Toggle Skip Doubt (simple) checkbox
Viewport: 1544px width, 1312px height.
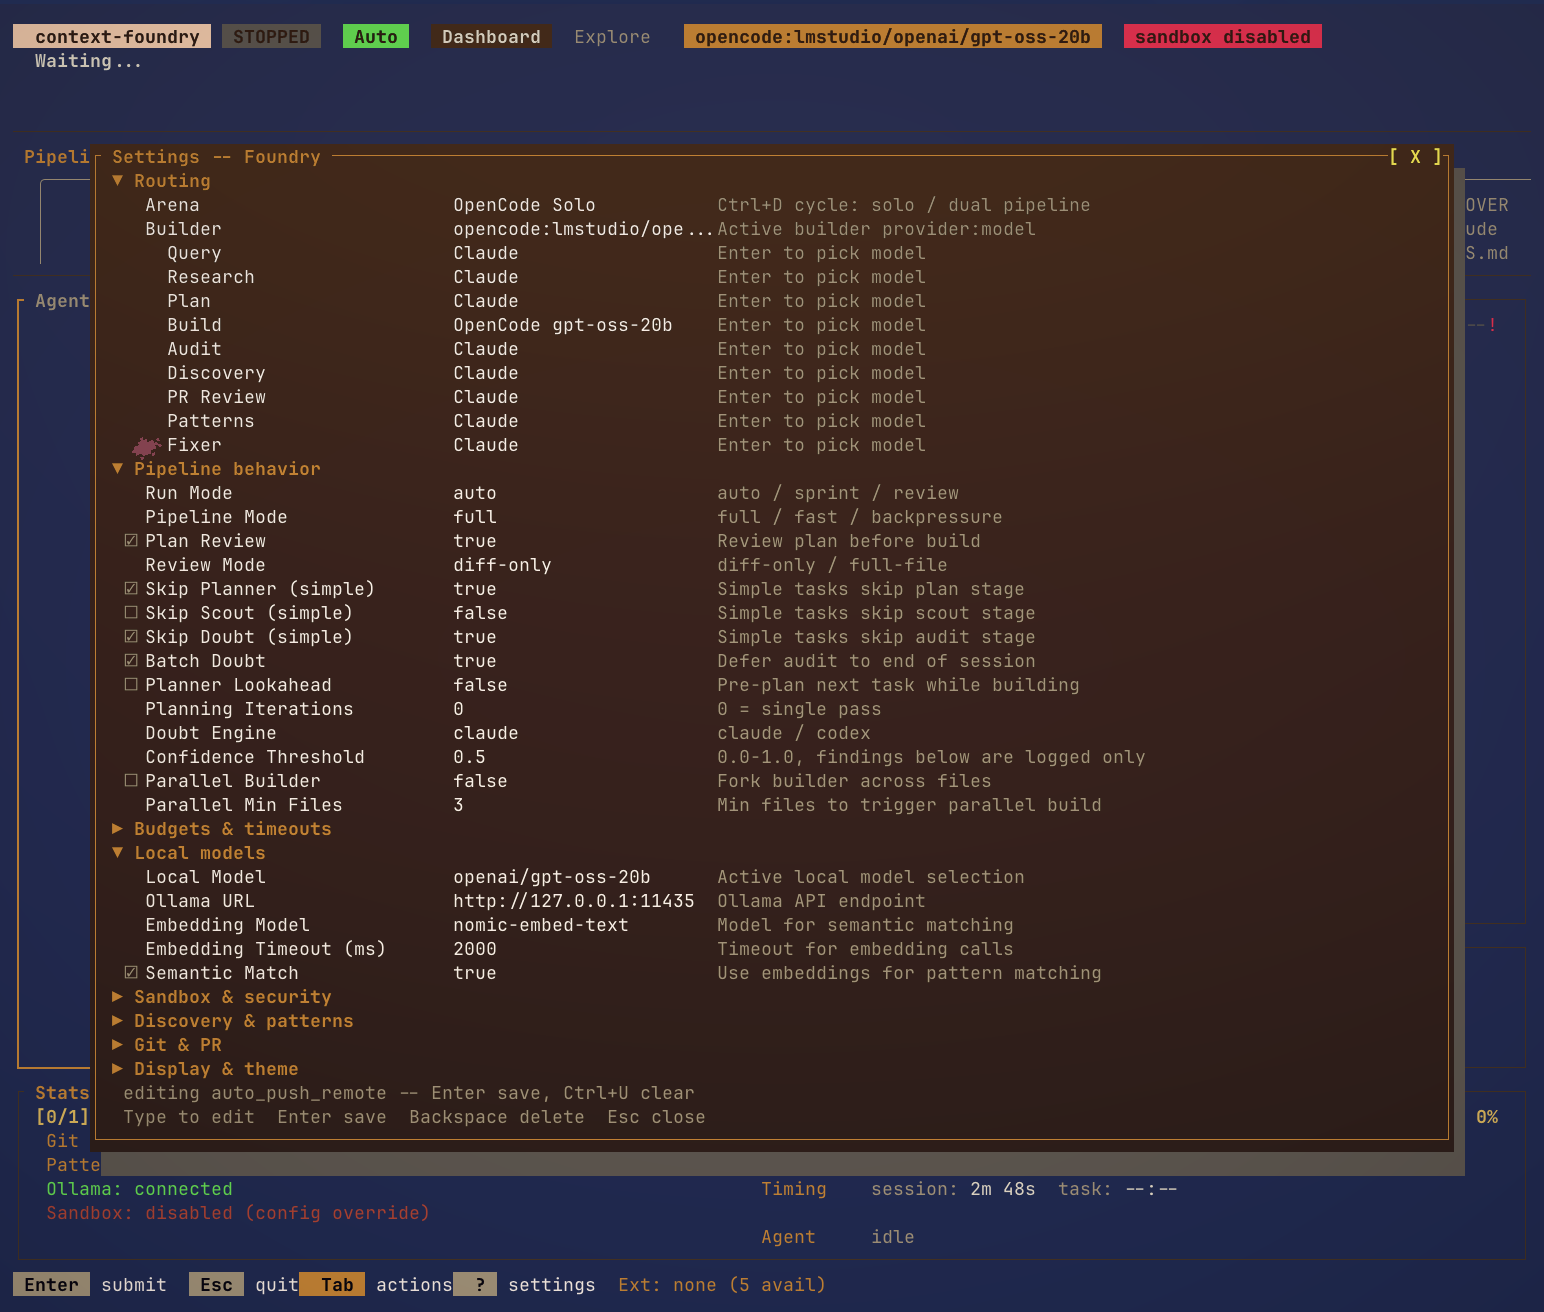click(x=131, y=637)
